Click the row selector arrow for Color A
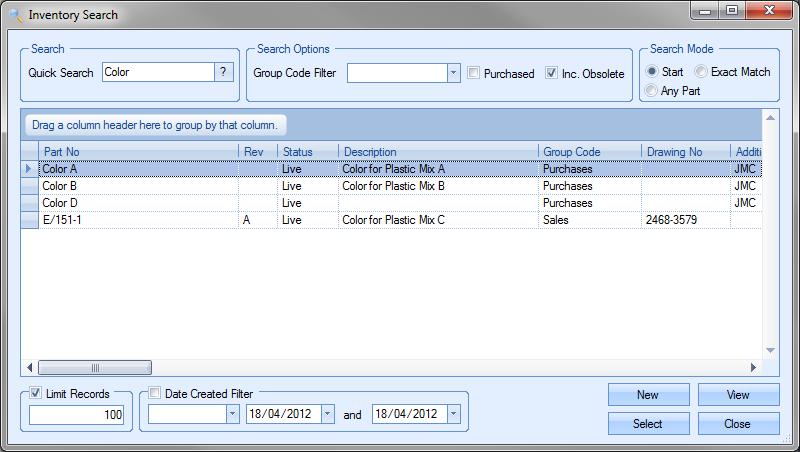This screenshot has height=452, width=800. click(29, 169)
